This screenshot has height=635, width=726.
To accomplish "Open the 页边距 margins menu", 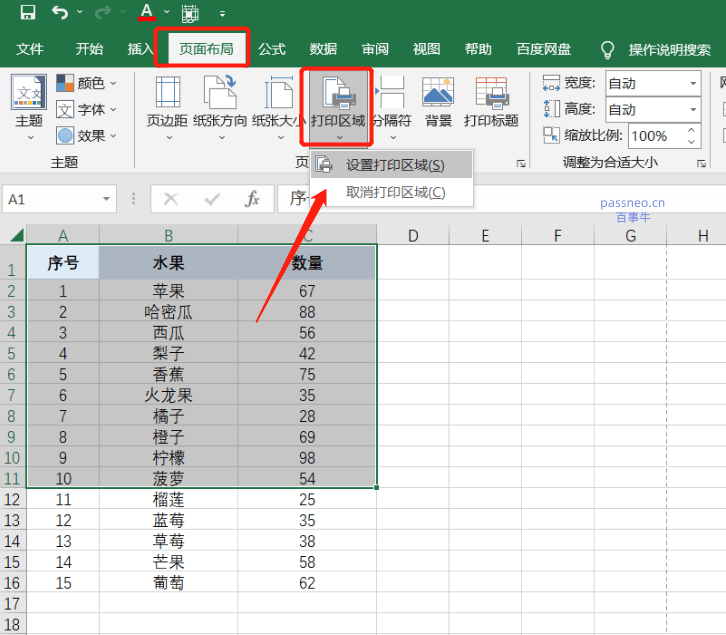I will click(168, 107).
